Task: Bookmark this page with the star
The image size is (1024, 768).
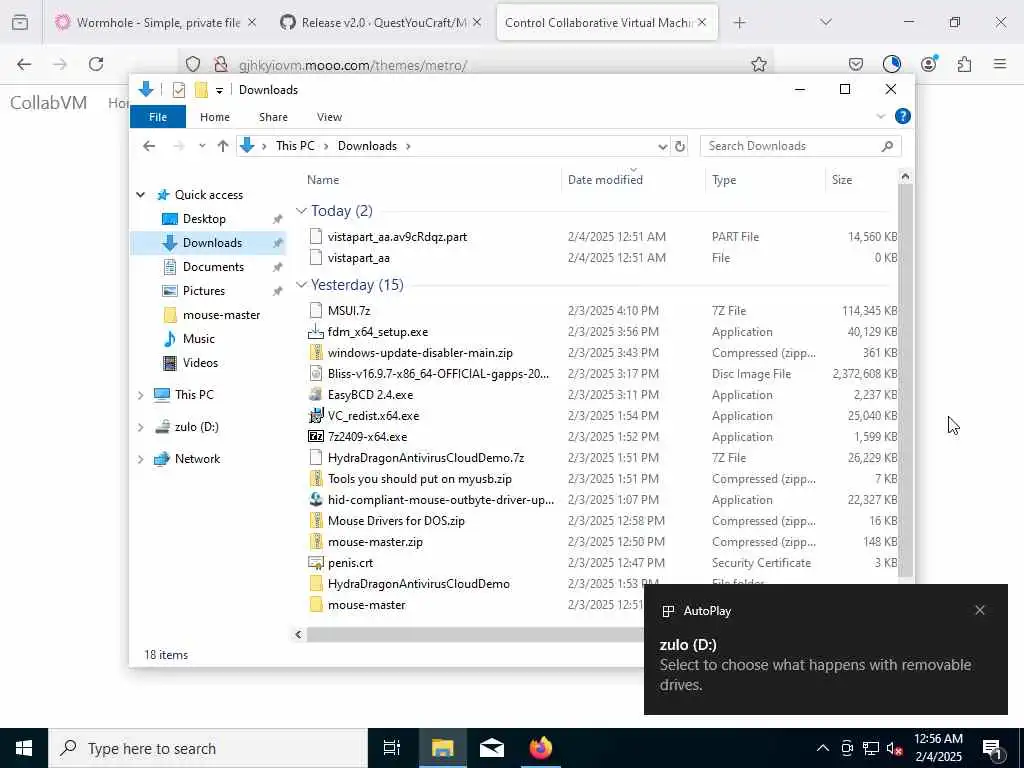Action: coord(758,64)
